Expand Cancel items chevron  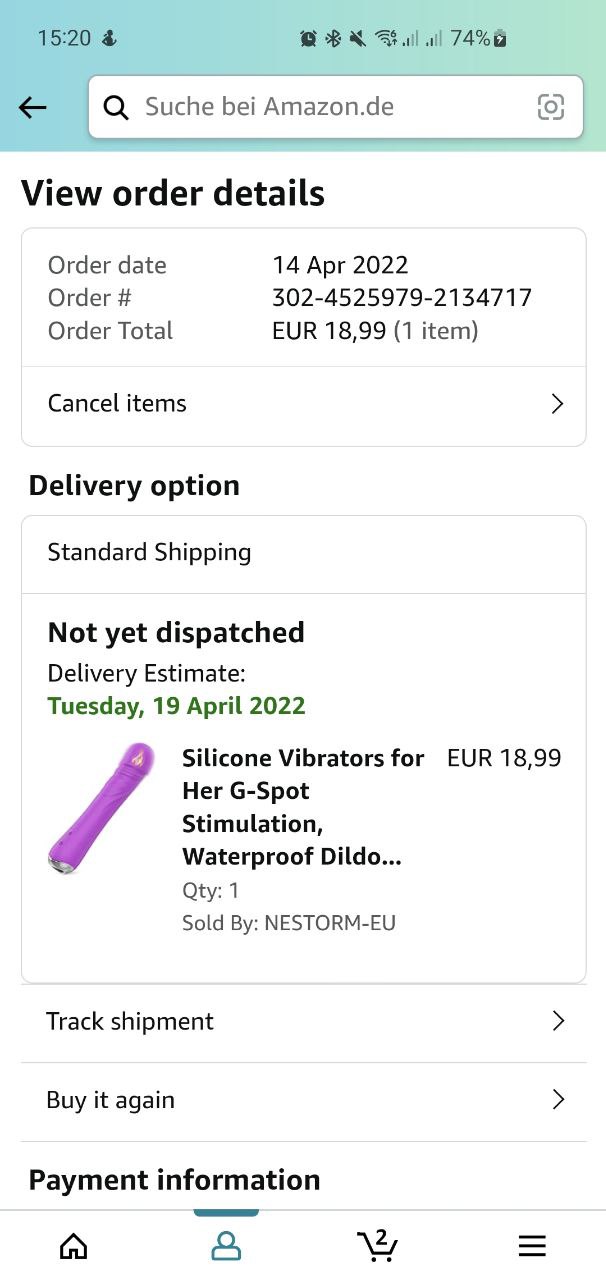[558, 404]
